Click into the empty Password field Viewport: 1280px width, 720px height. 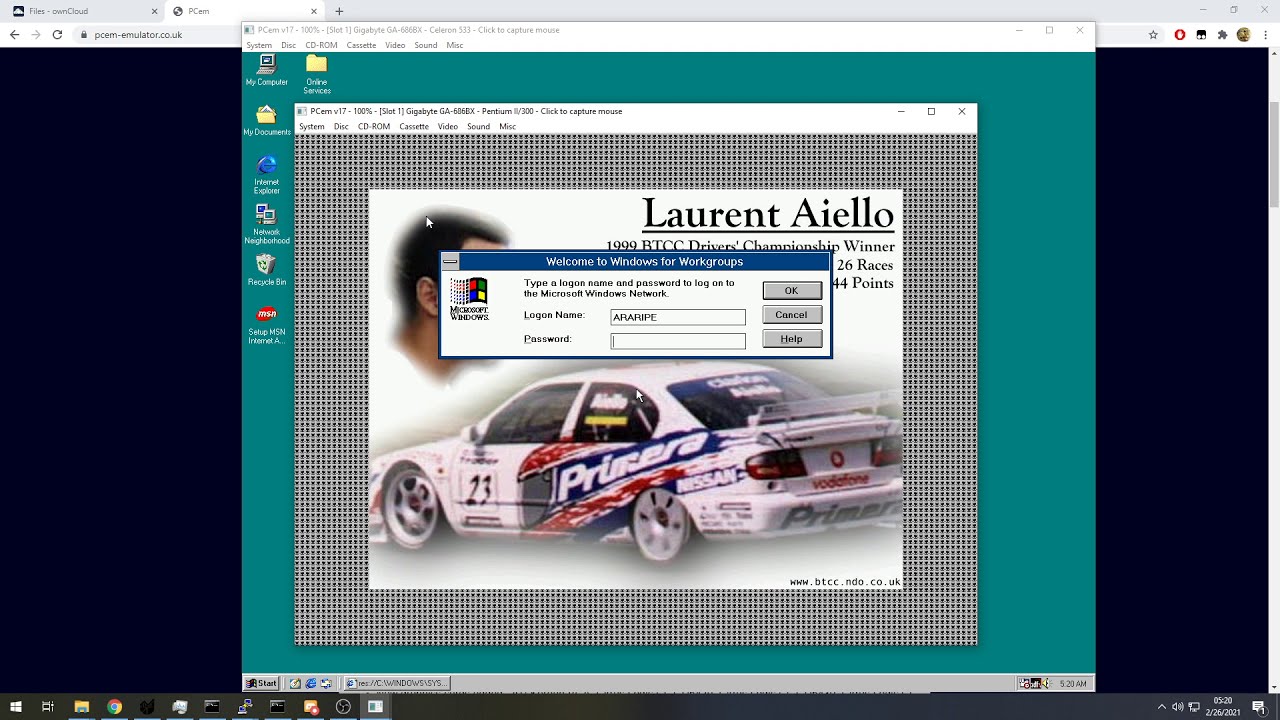coord(678,341)
